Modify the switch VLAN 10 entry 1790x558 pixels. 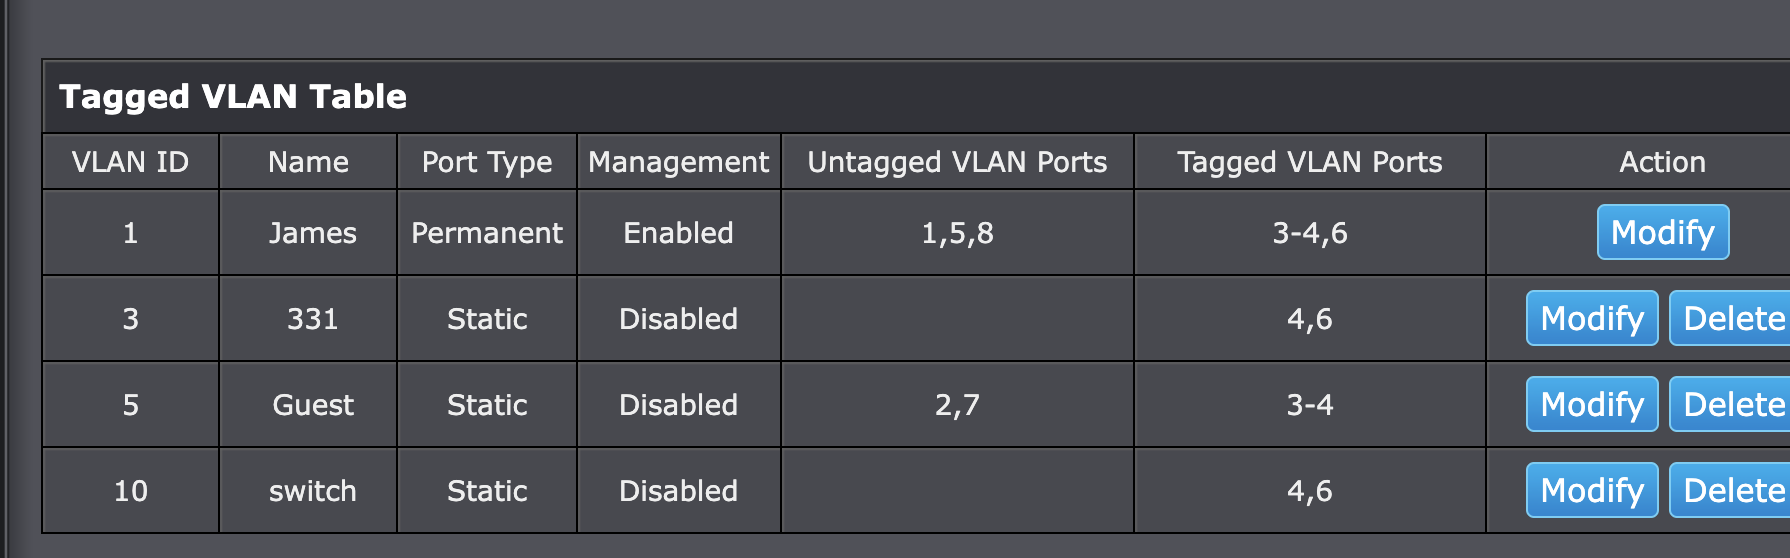(x=1592, y=490)
